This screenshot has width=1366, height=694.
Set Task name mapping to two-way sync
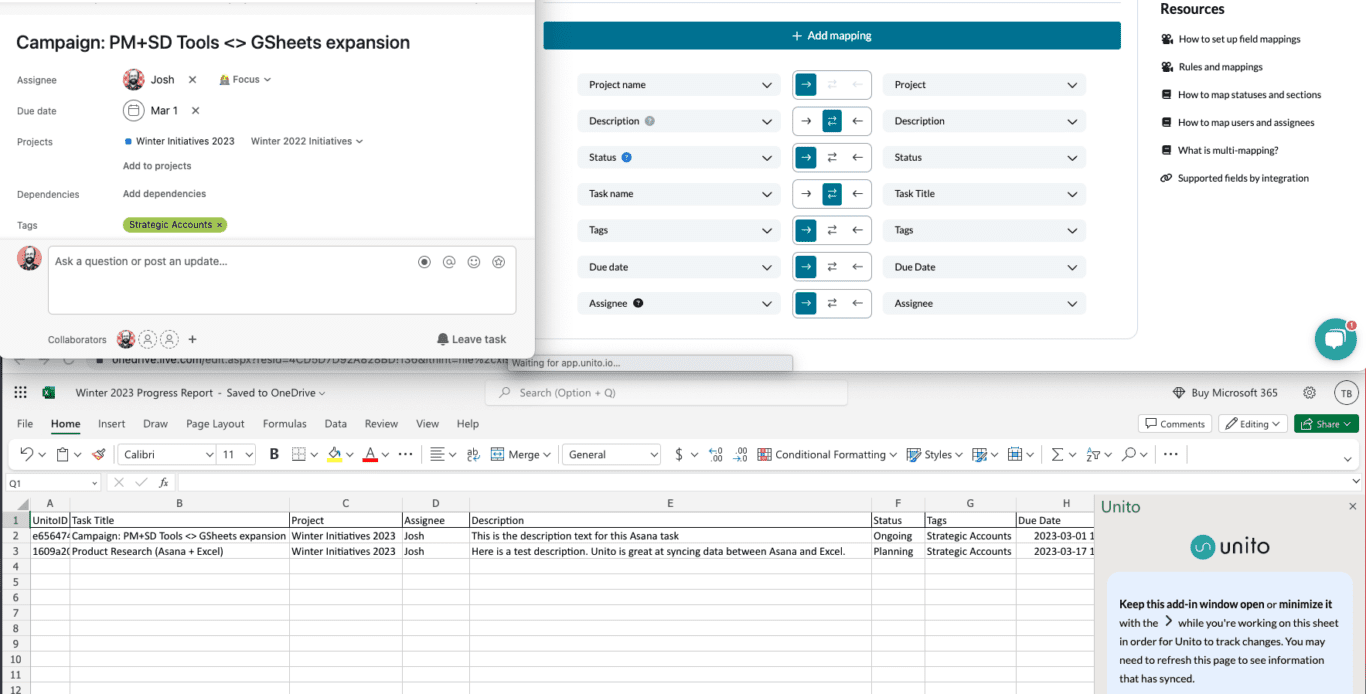click(832, 194)
